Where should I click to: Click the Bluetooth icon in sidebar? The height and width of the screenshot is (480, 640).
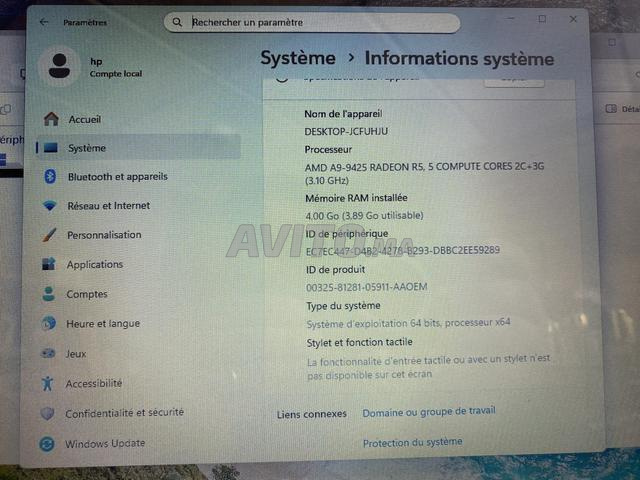(50, 176)
